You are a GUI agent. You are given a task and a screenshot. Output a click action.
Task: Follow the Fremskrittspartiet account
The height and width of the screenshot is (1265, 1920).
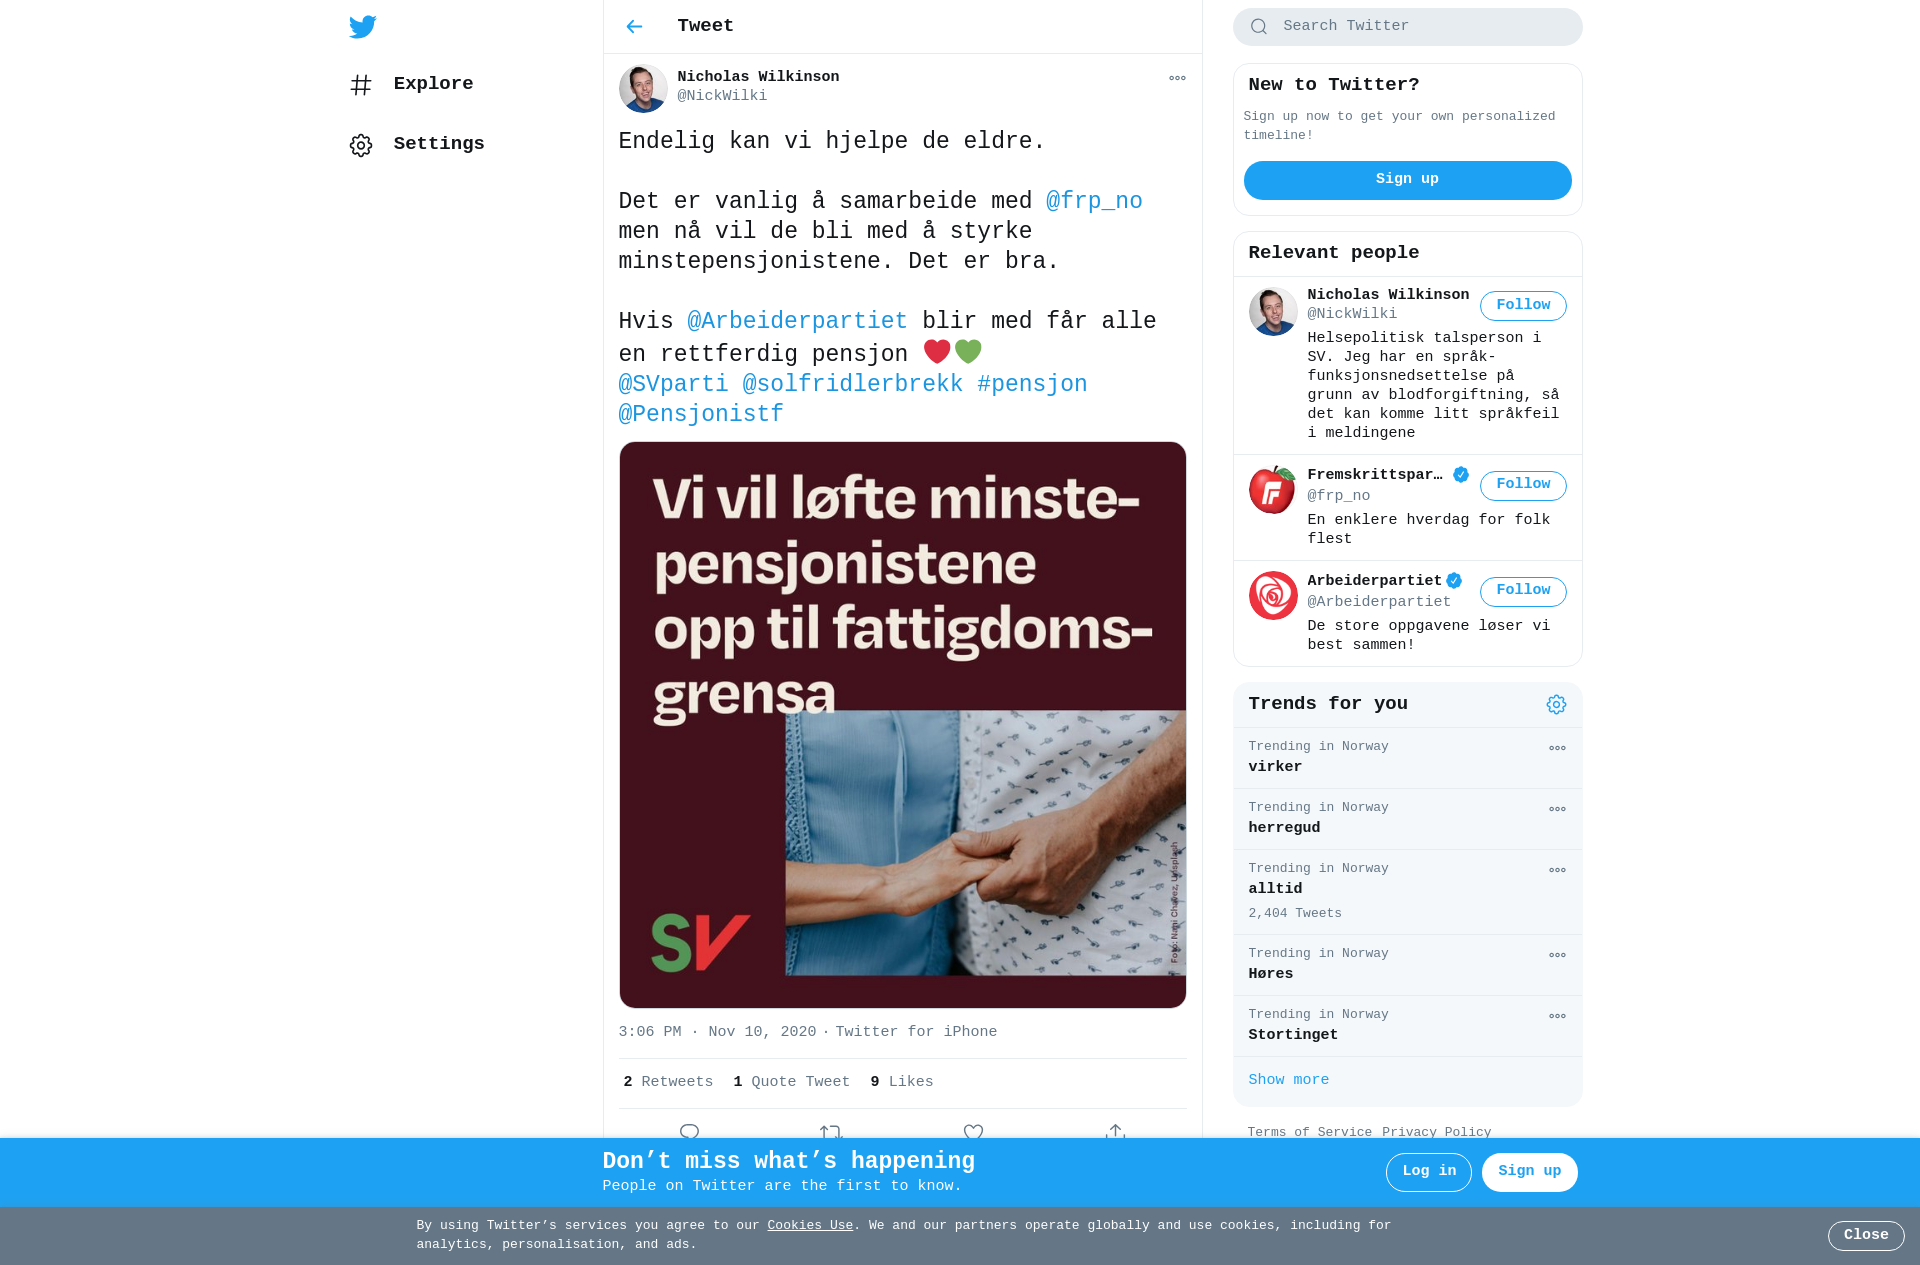pos(1523,485)
